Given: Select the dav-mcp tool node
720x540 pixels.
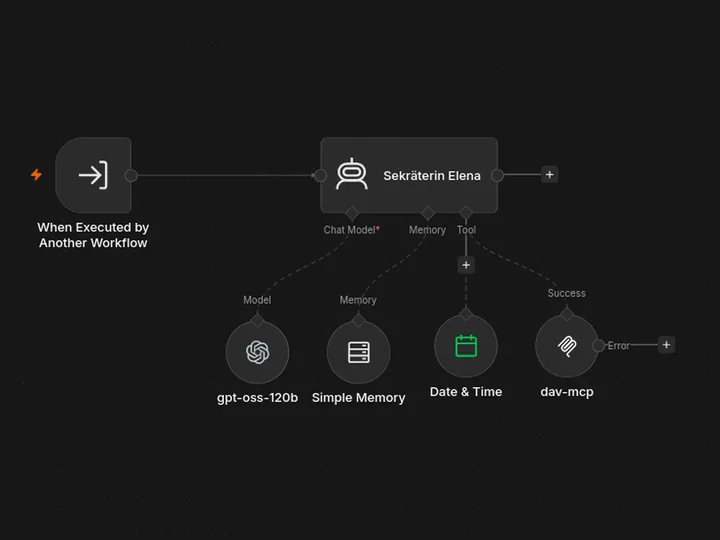Looking at the screenshot, I should tap(567, 346).
